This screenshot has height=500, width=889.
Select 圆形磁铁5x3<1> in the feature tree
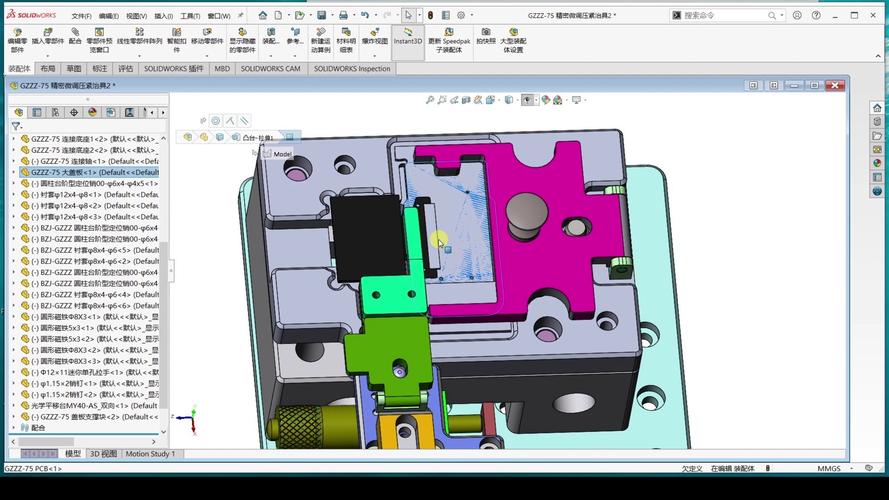pyautogui.click(x=94, y=328)
